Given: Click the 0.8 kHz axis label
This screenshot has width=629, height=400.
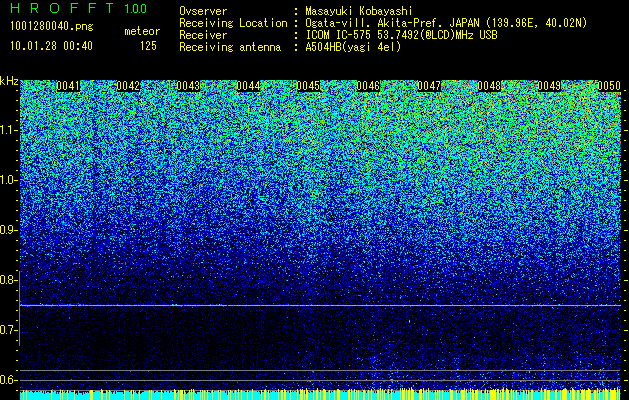Looking at the screenshot, I should [9, 280].
